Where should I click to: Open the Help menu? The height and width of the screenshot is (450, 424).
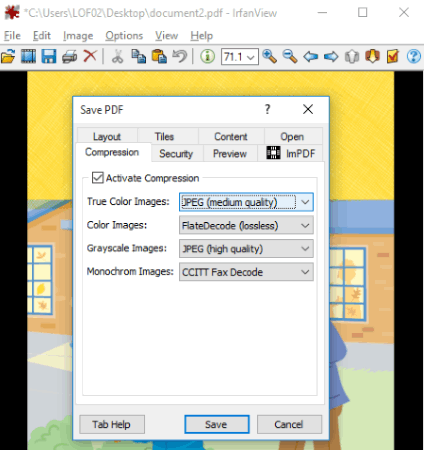pos(201,36)
